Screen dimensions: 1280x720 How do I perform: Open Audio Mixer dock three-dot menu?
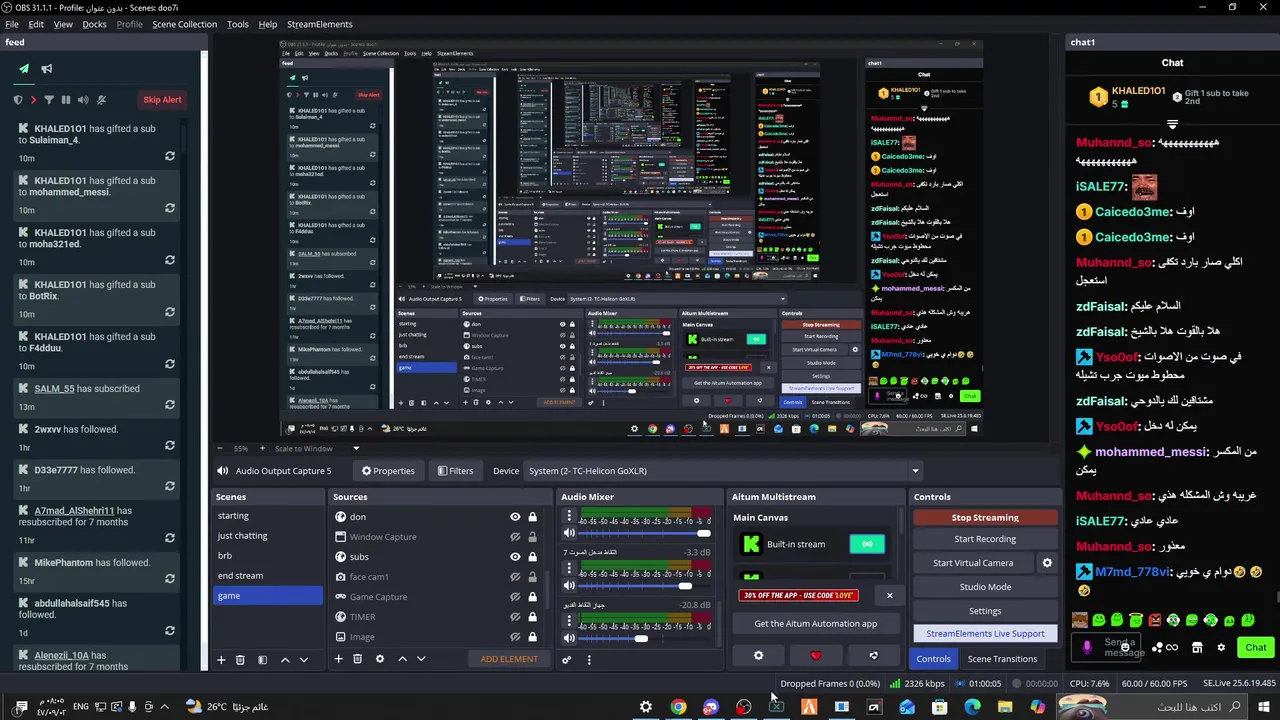click(x=589, y=659)
